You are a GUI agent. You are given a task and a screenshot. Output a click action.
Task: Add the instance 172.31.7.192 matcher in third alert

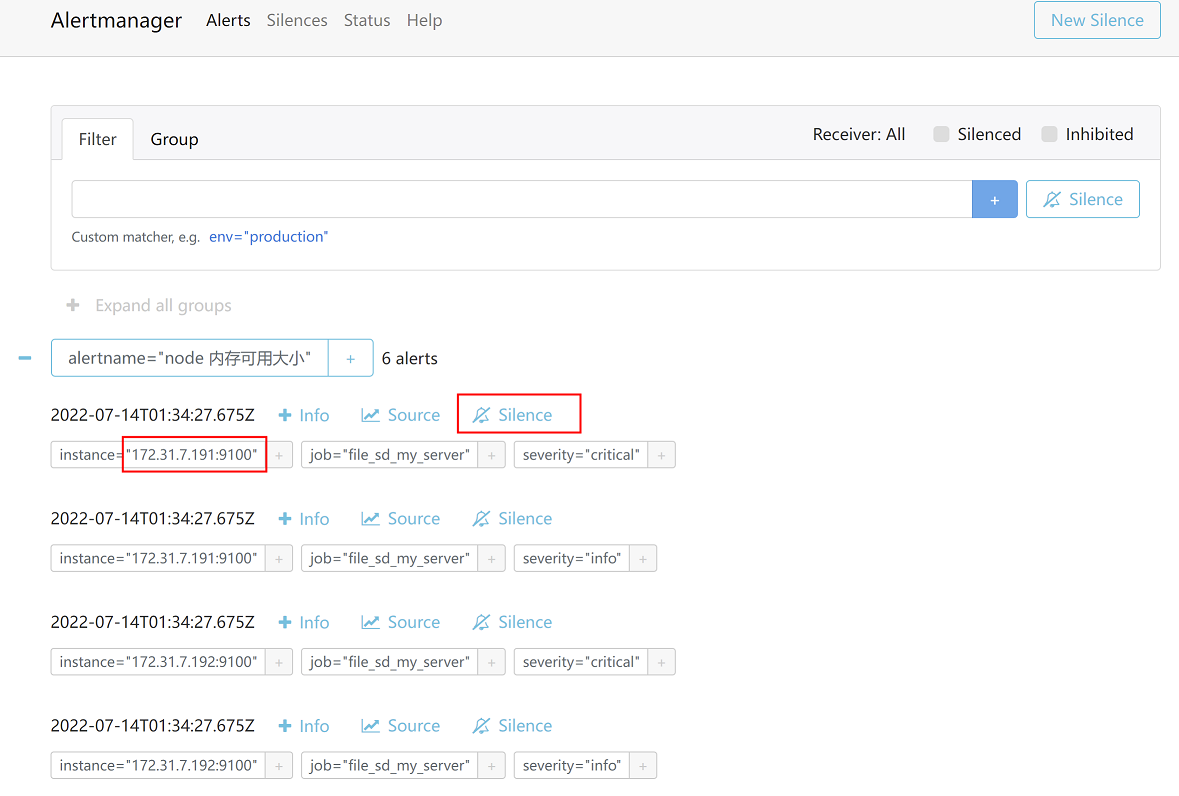tap(279, 662)
